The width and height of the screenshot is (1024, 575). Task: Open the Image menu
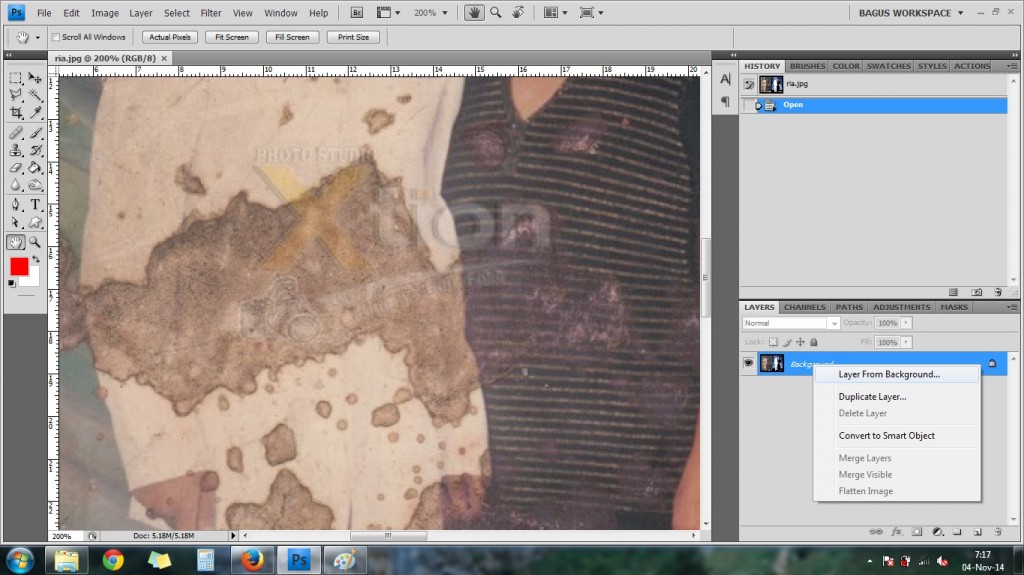pyautogui.click(x=104, y=13)
